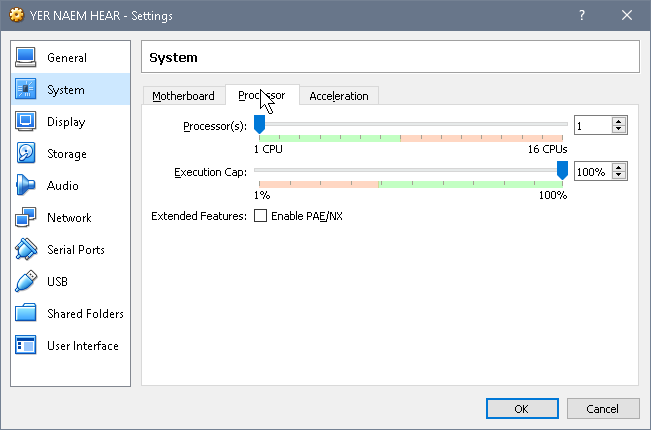Click the Execution Cap slider handle

tap(562, 171)
